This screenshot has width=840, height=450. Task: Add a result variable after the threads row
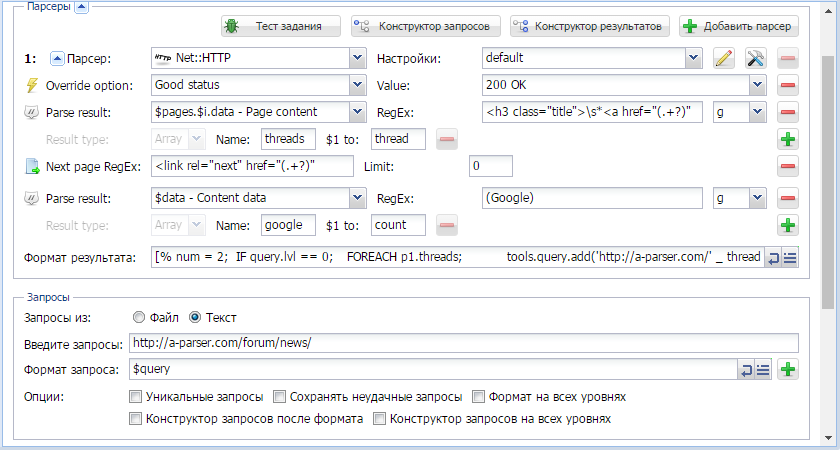[788, 139]
